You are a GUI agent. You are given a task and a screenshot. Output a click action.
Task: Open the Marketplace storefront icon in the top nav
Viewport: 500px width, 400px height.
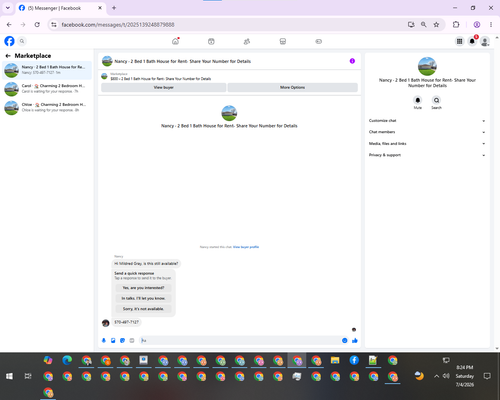tap(283, 41)
